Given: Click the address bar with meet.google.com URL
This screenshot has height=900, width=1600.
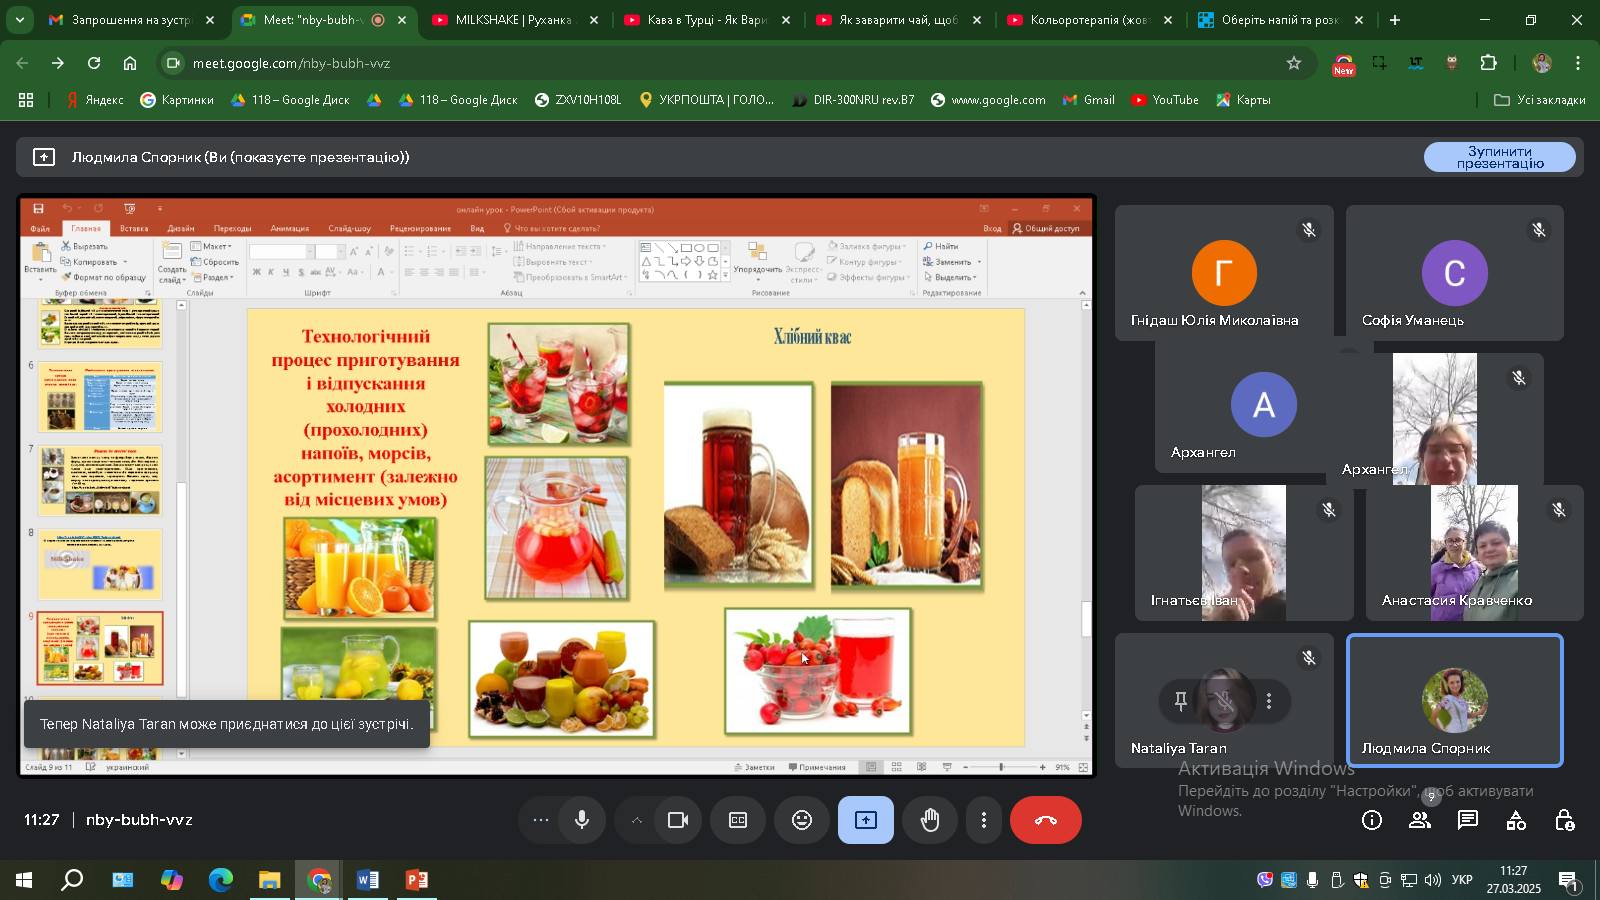Looking at the screenshot, I should 700,63.
